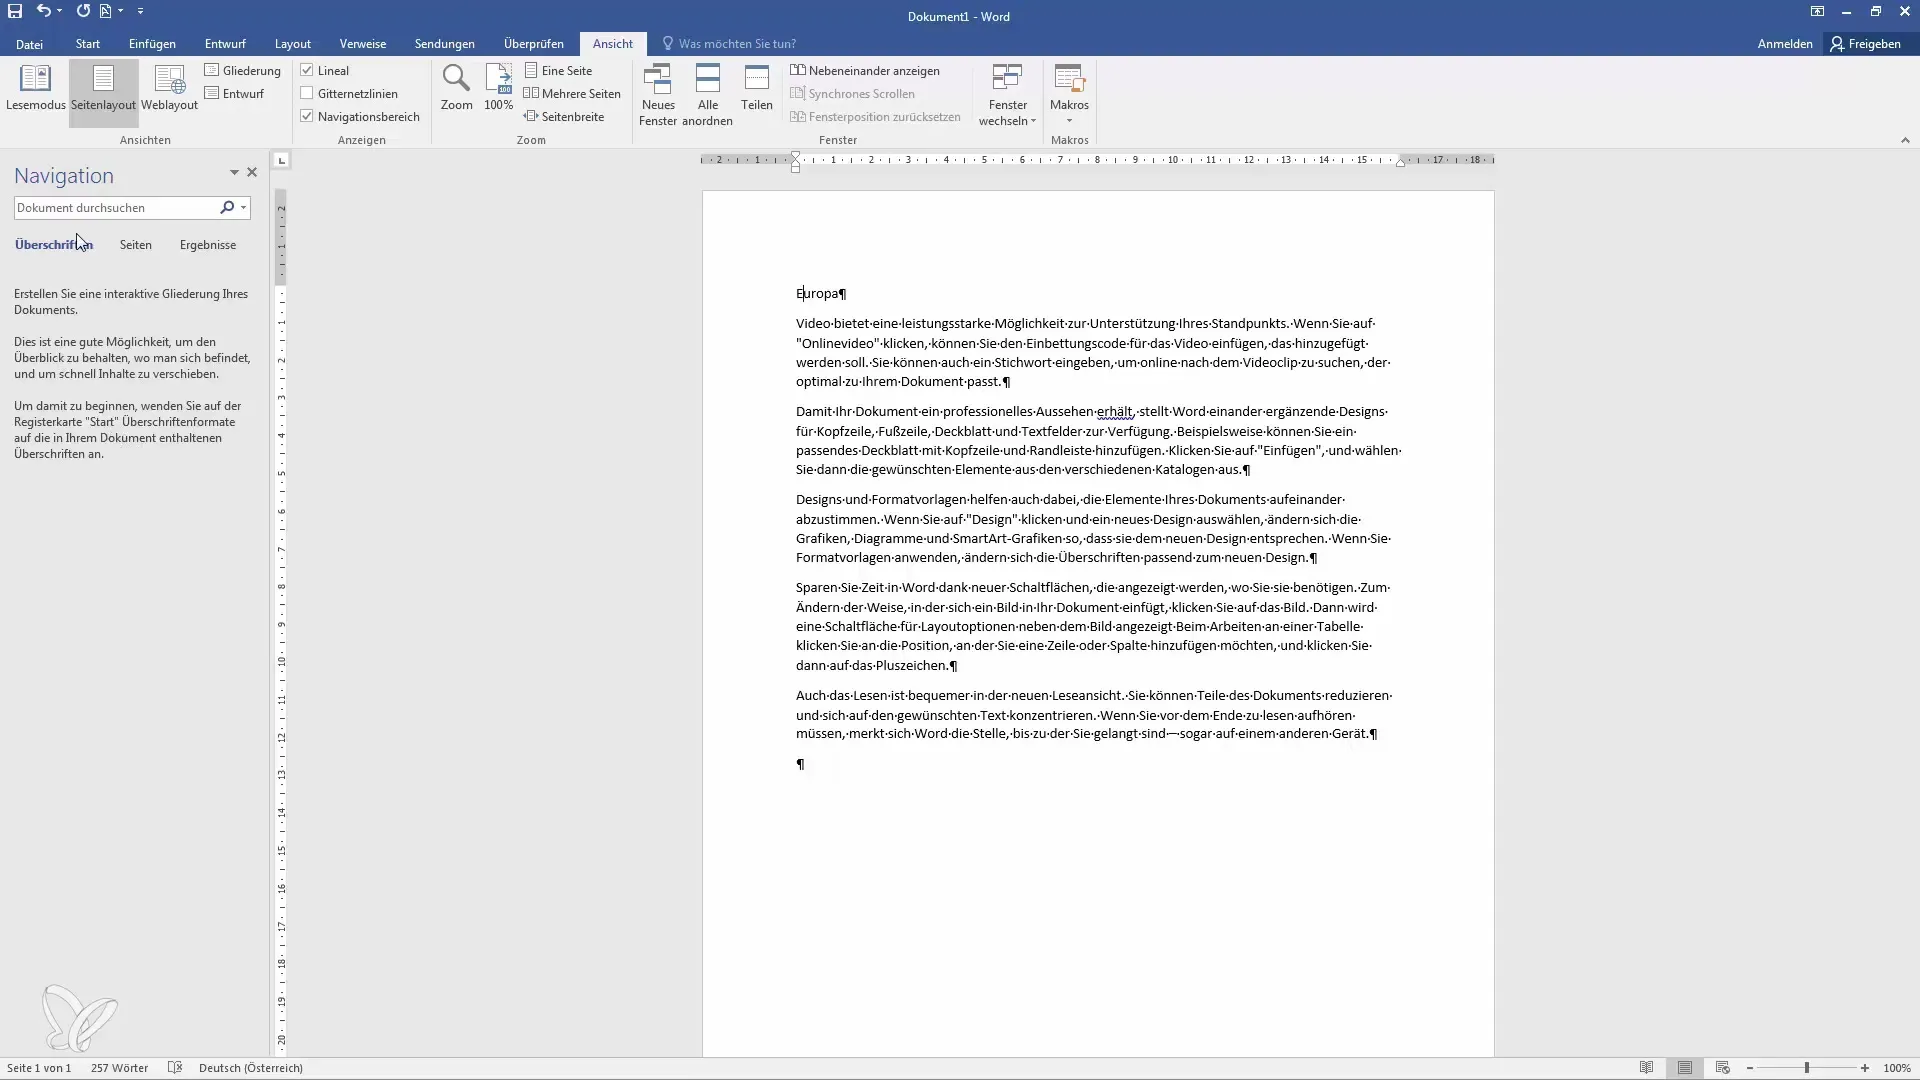Toggle the Navigationsbereich checkbox
Image resolution: width=1920 pixels, height=1080 pixels.
(x=306, y=116)
